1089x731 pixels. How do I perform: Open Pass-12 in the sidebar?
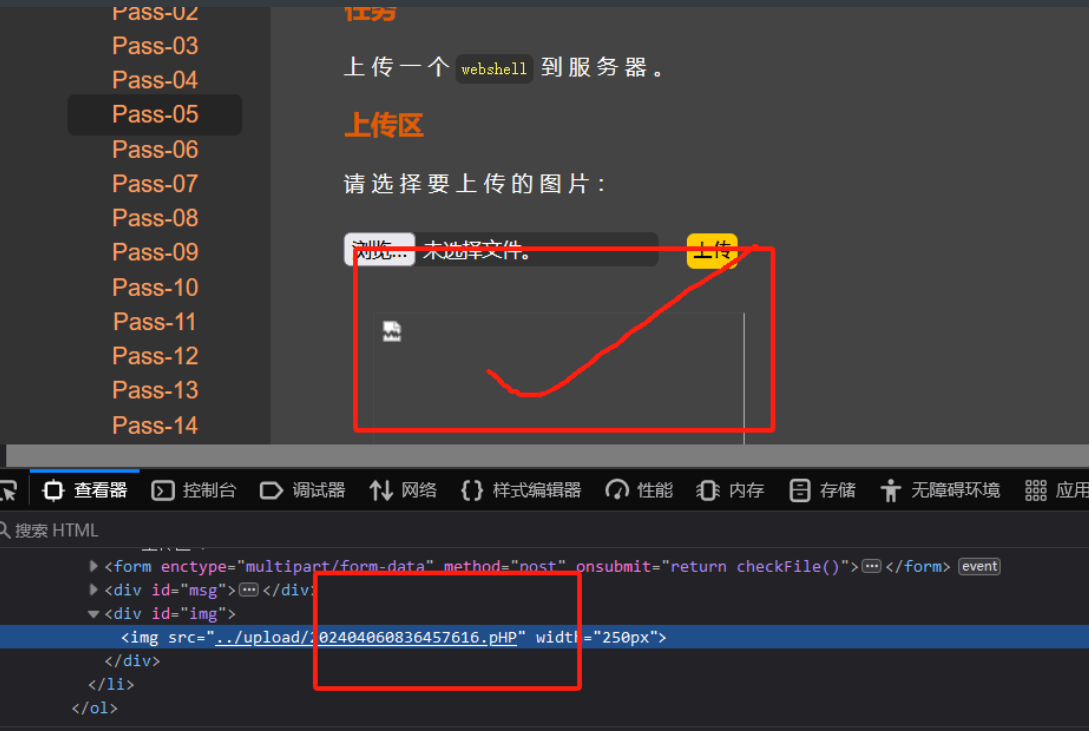pos(155,355)
